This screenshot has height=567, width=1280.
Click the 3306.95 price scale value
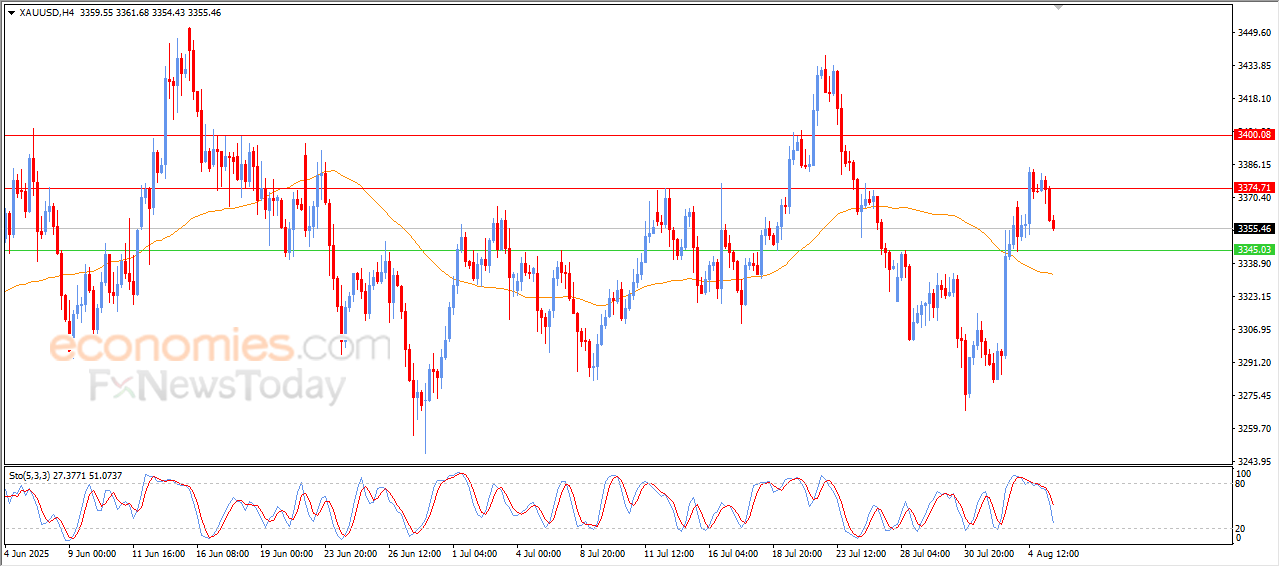click(x=1254, y=329)
